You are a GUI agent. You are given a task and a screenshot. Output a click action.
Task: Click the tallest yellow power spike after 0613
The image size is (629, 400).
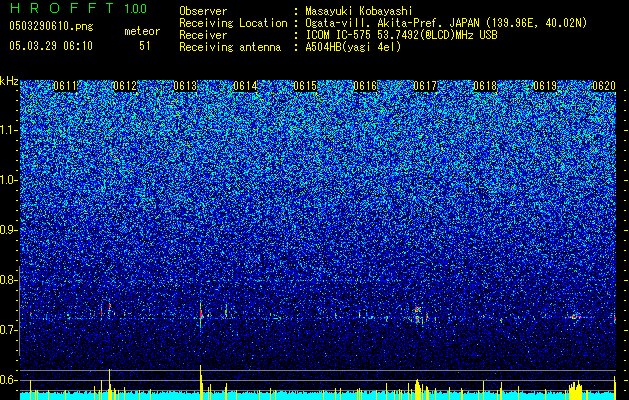point(201,382)
